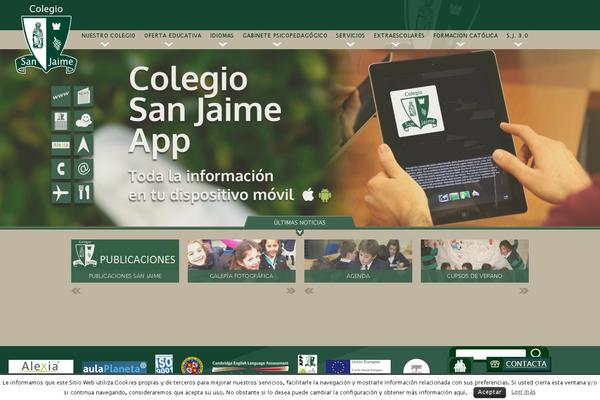Open the Oferta Educativa menu

[x=173, y=35]
